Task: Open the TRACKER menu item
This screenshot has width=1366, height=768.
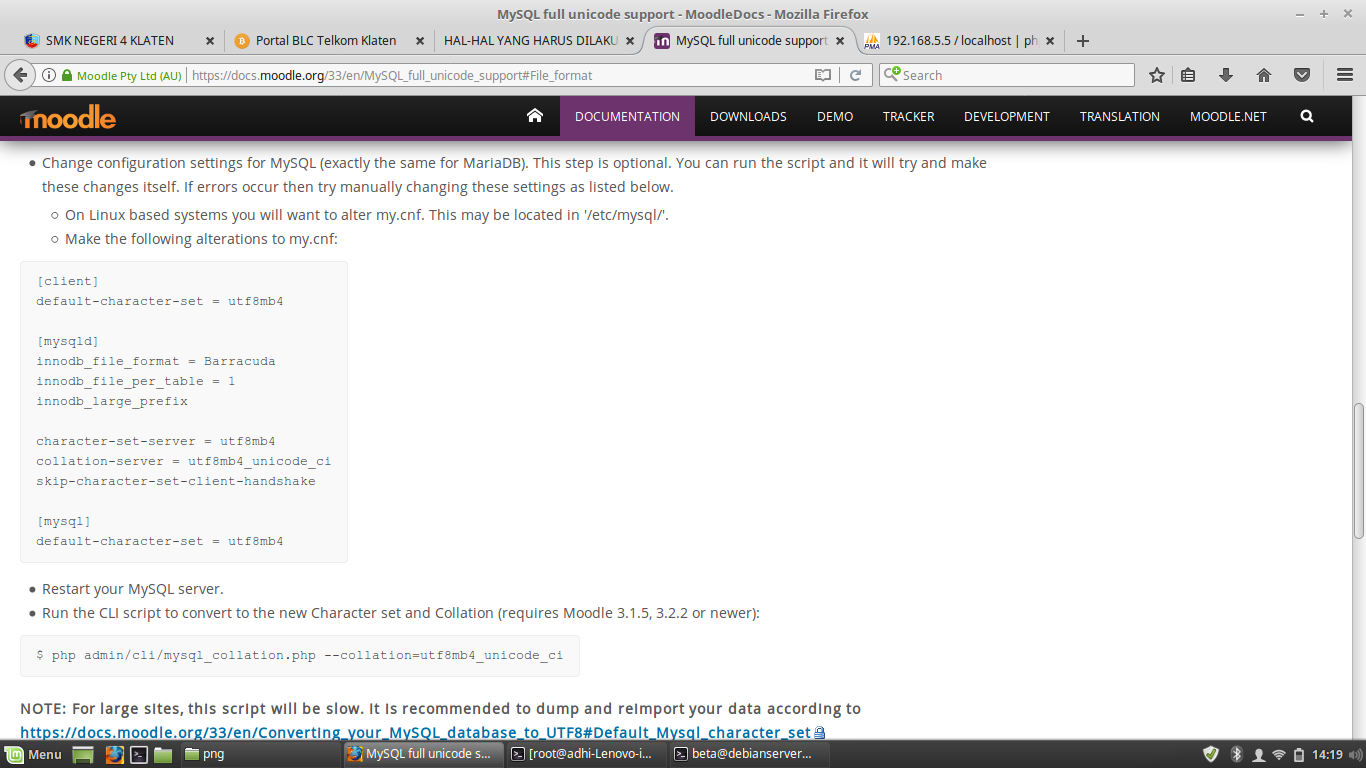Action: click(x=908, y=116)
